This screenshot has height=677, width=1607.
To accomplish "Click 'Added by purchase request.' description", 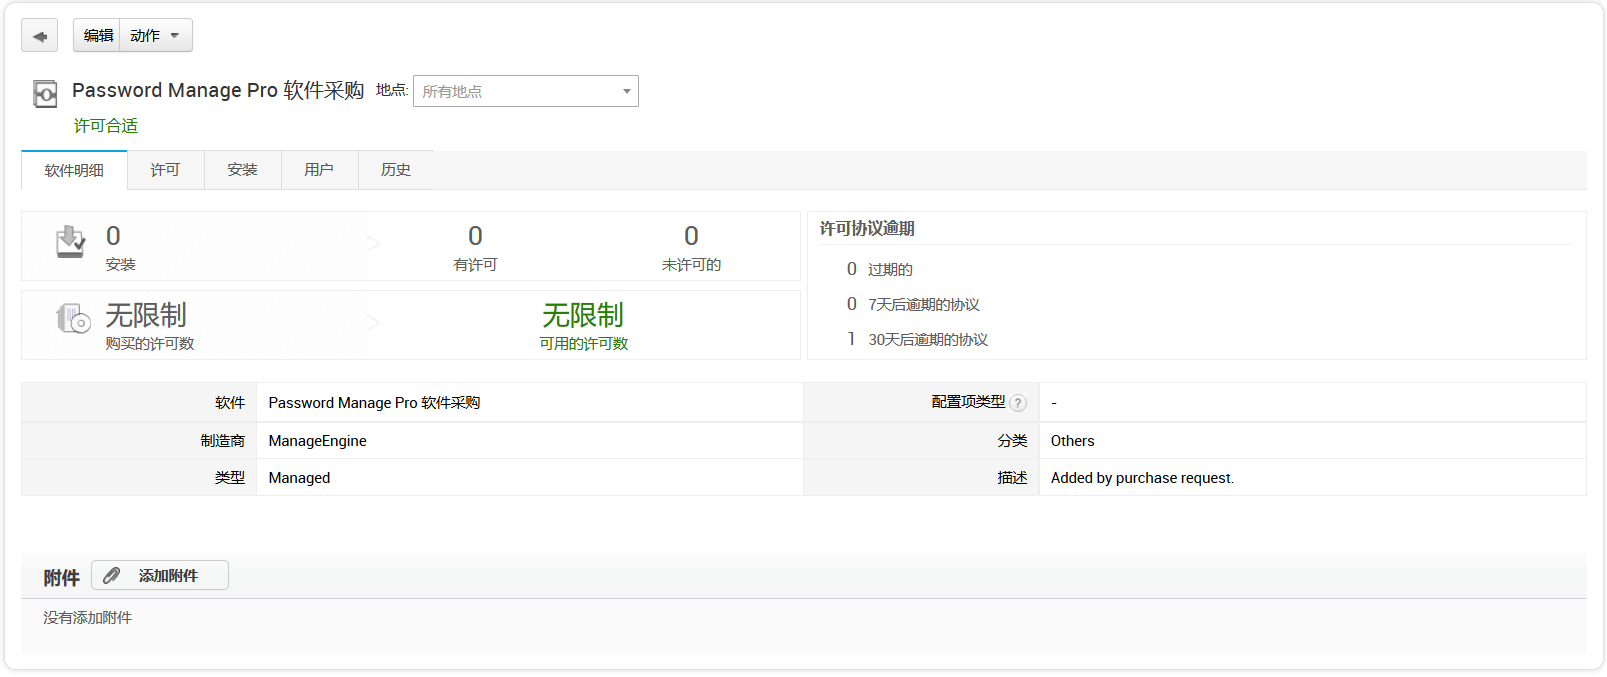I will 1142,478.
